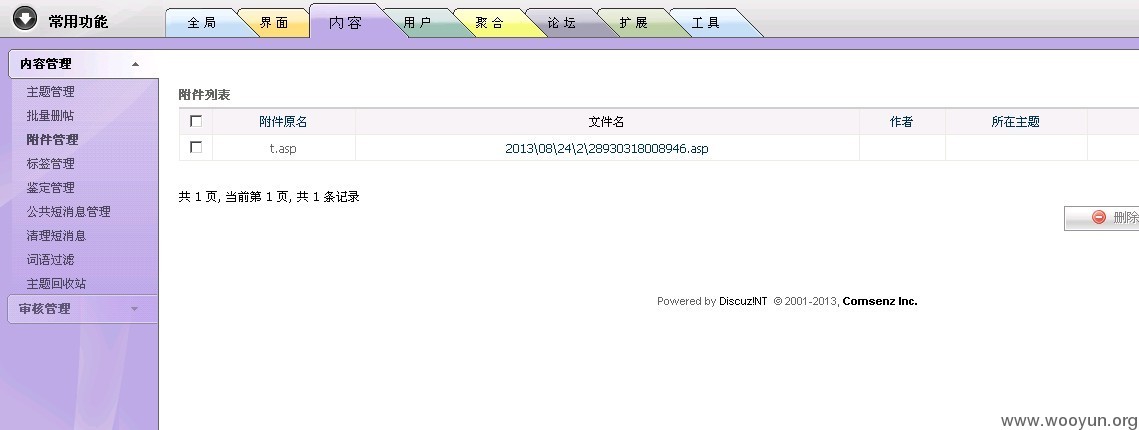The width and height of the screenshot is (1139, 430).
Task: Open the Comsenz Inc. footer link
Action: 880,301
